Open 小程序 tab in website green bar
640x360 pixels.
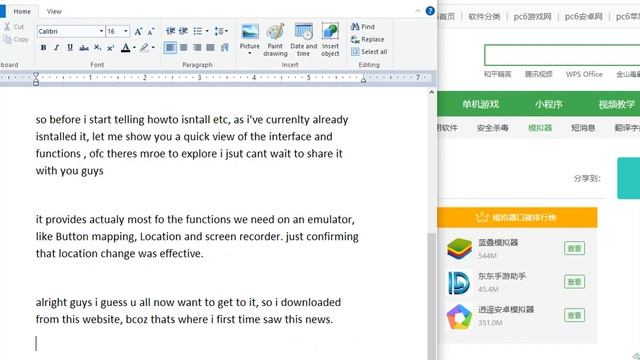[x=549, y=104]
